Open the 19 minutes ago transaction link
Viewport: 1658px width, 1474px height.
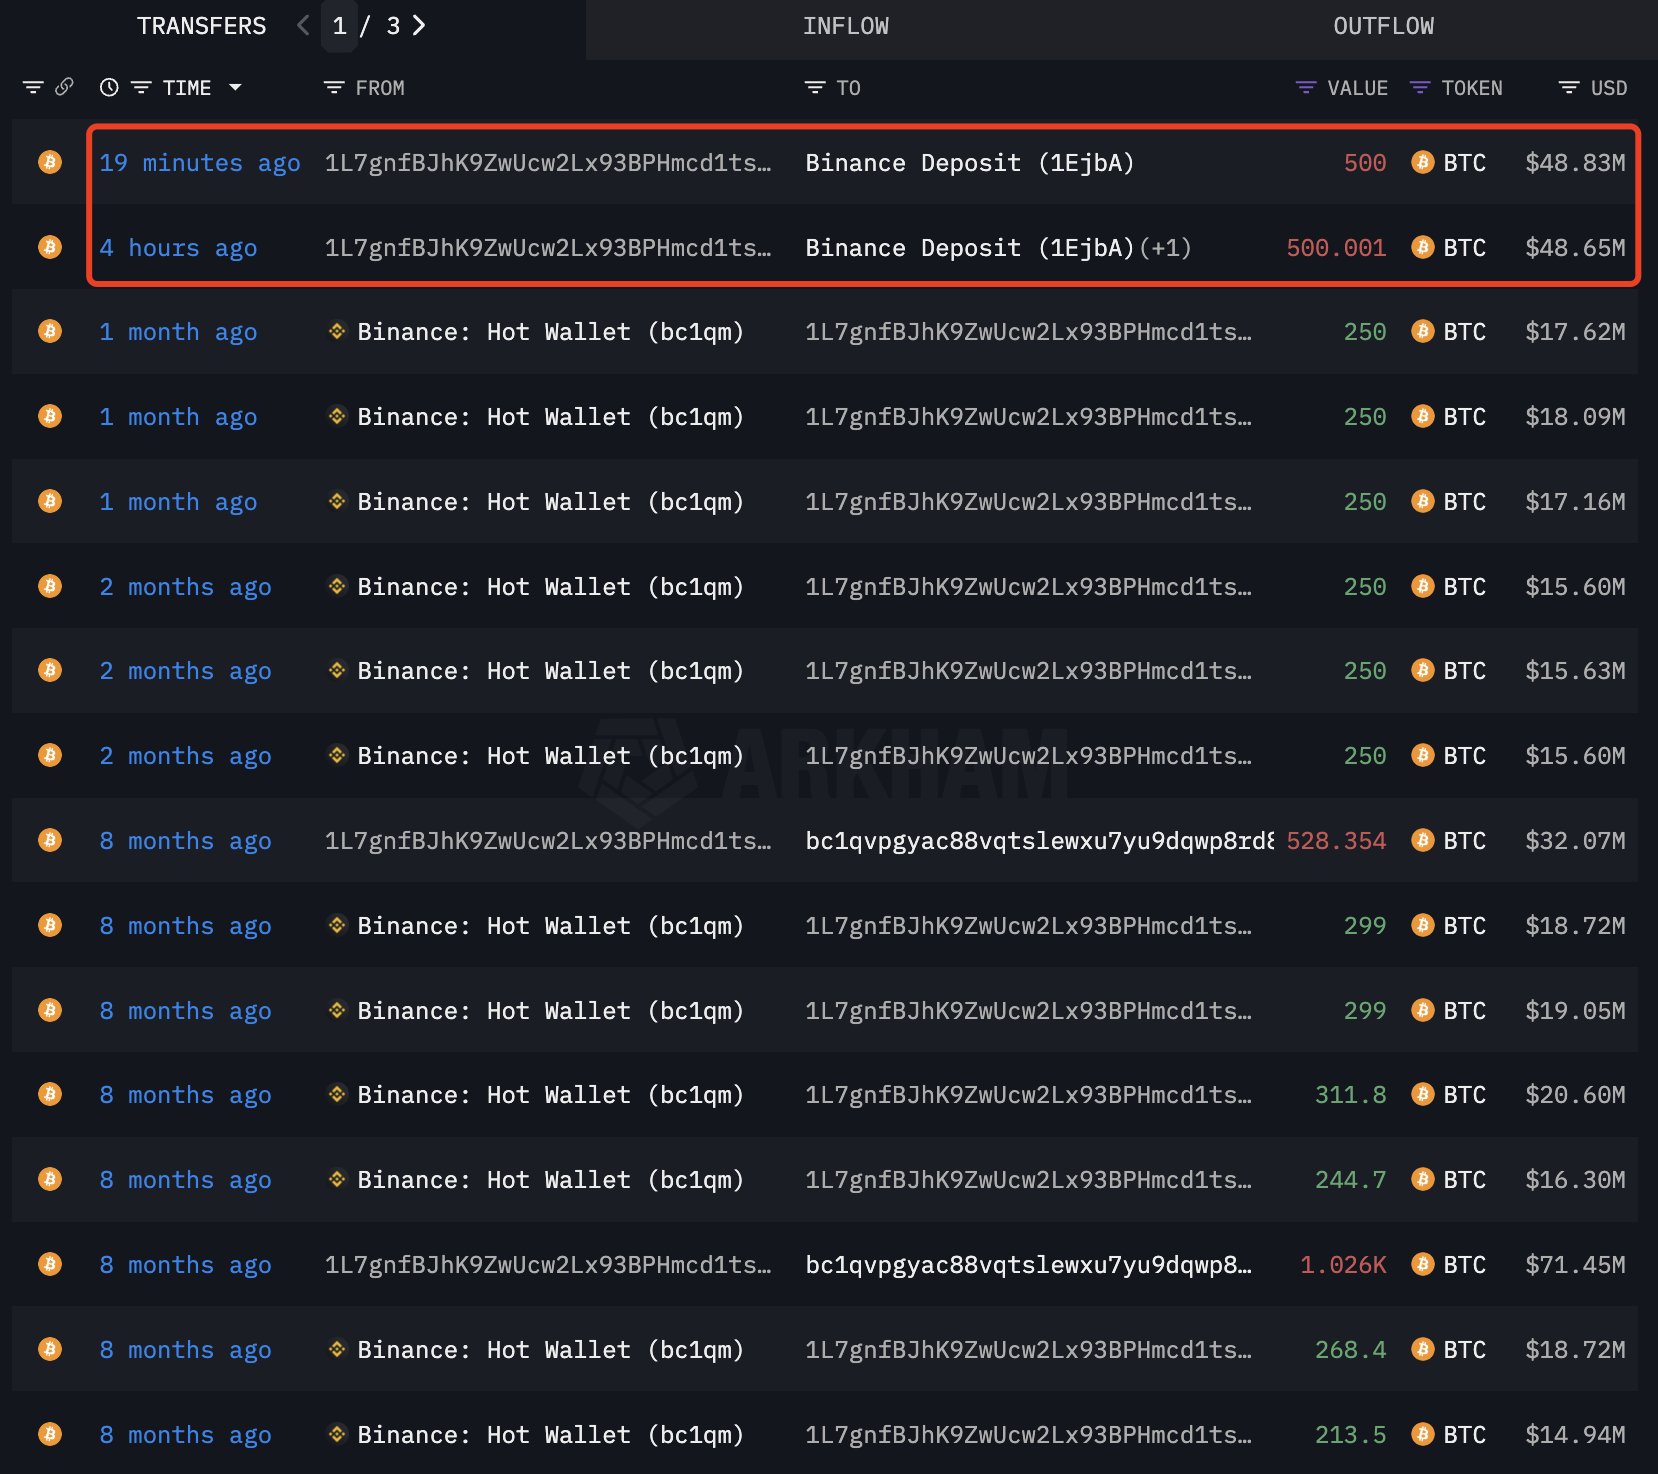click(199, 163)
